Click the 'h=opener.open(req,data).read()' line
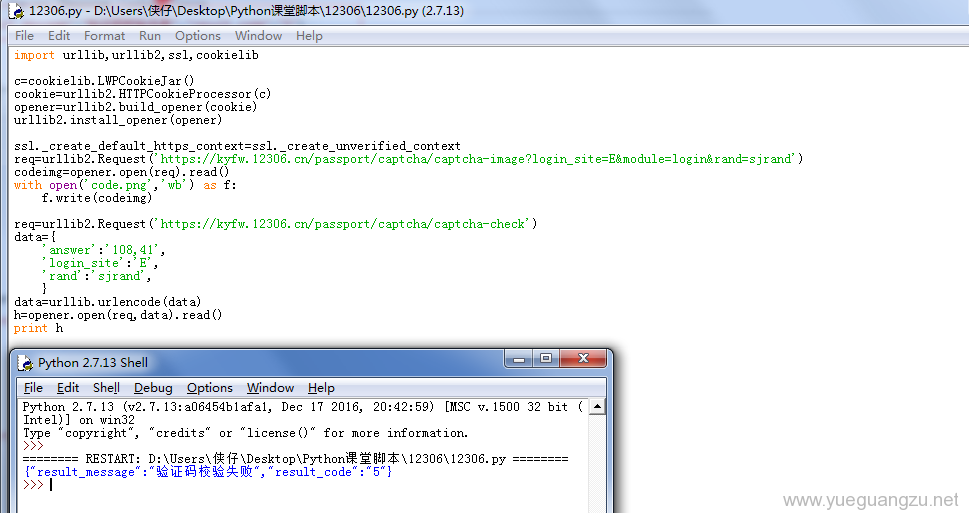Screen dimensions: 969x513 point(117,315)
